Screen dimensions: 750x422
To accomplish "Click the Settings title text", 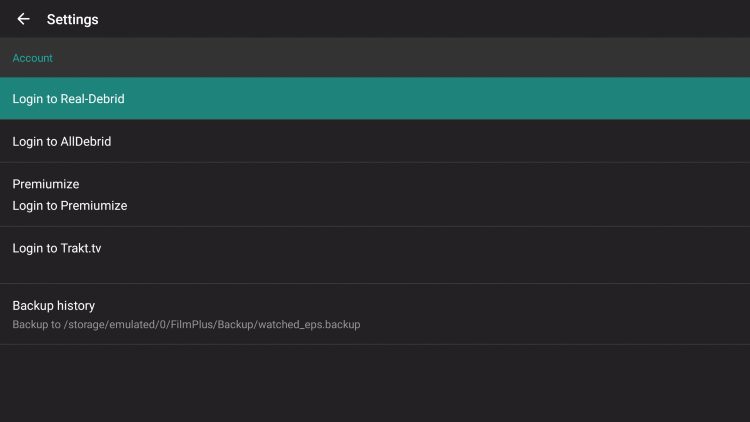I will (x=72, y=19).
